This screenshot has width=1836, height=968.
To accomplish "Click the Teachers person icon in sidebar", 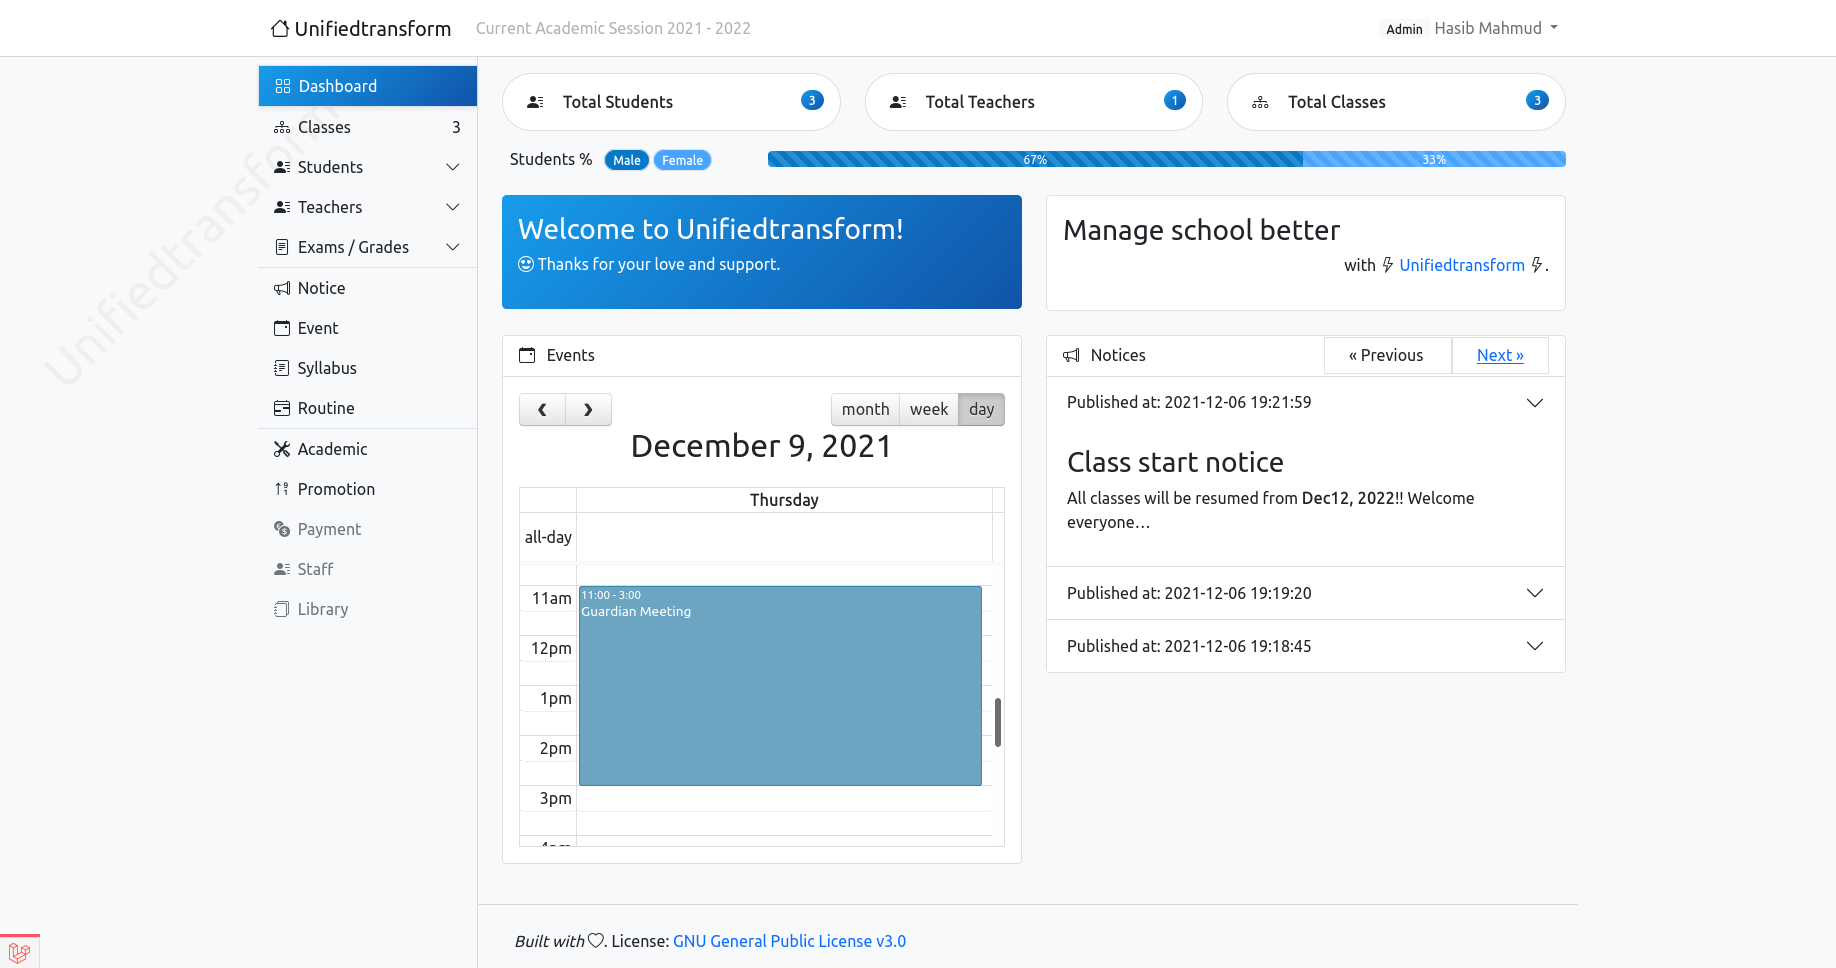I will pos(282,207).
